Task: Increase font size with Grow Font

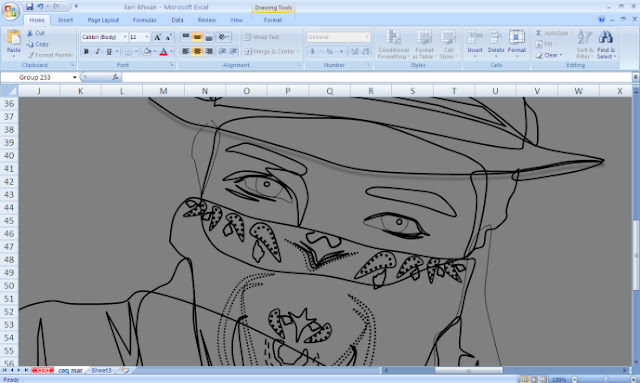Action: click(157, 38)
